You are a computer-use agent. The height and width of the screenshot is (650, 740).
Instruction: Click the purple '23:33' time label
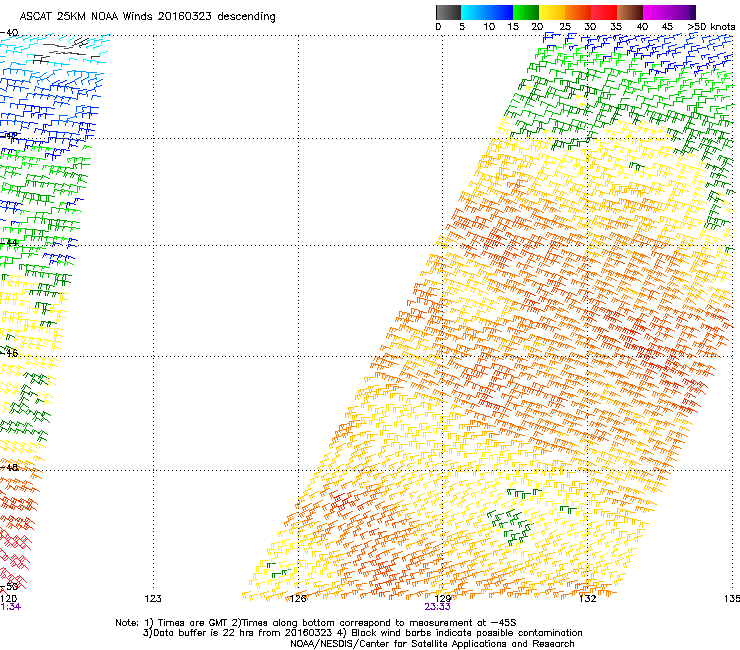437,607
